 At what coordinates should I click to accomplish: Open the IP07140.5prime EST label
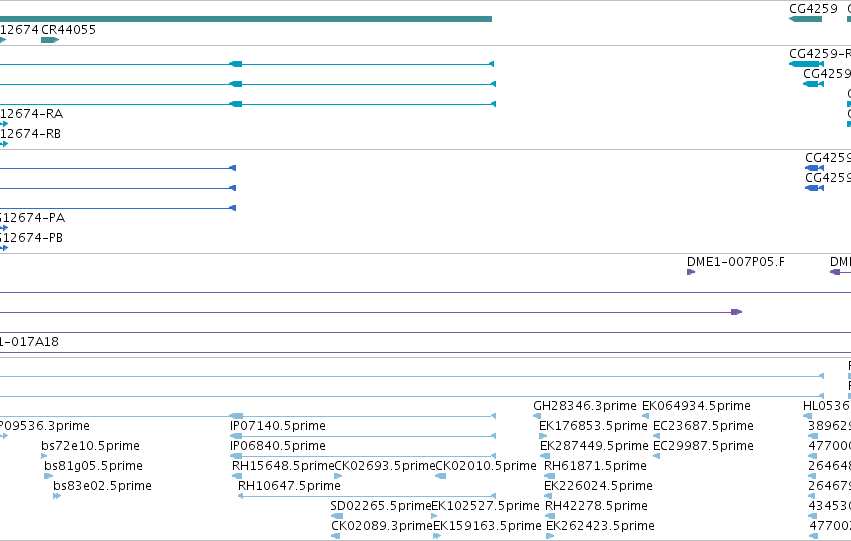[x=278, y=426]
